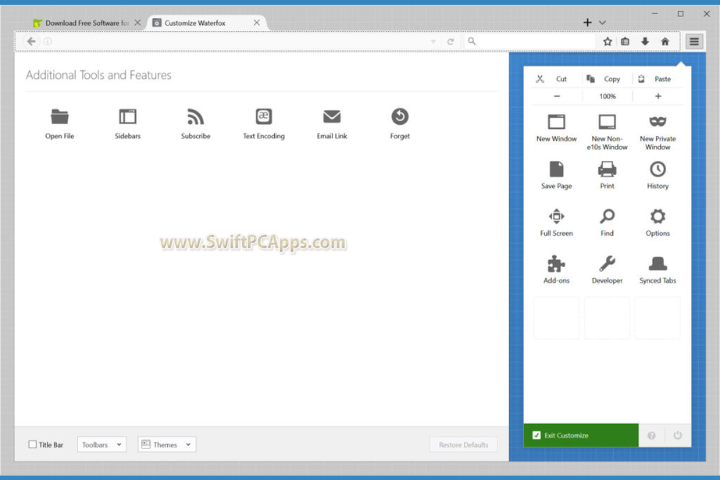
Task: Click the reload page icon
Action: [x=450, y=42]
